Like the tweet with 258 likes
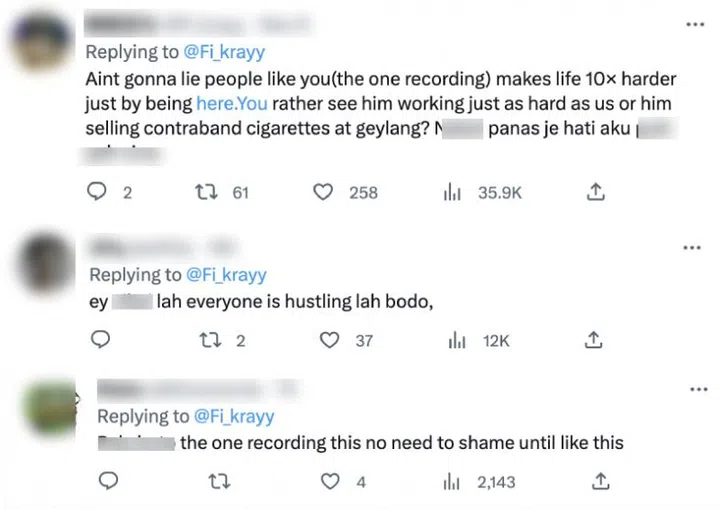This screenshot has width=720, height=510. (323, 192)
